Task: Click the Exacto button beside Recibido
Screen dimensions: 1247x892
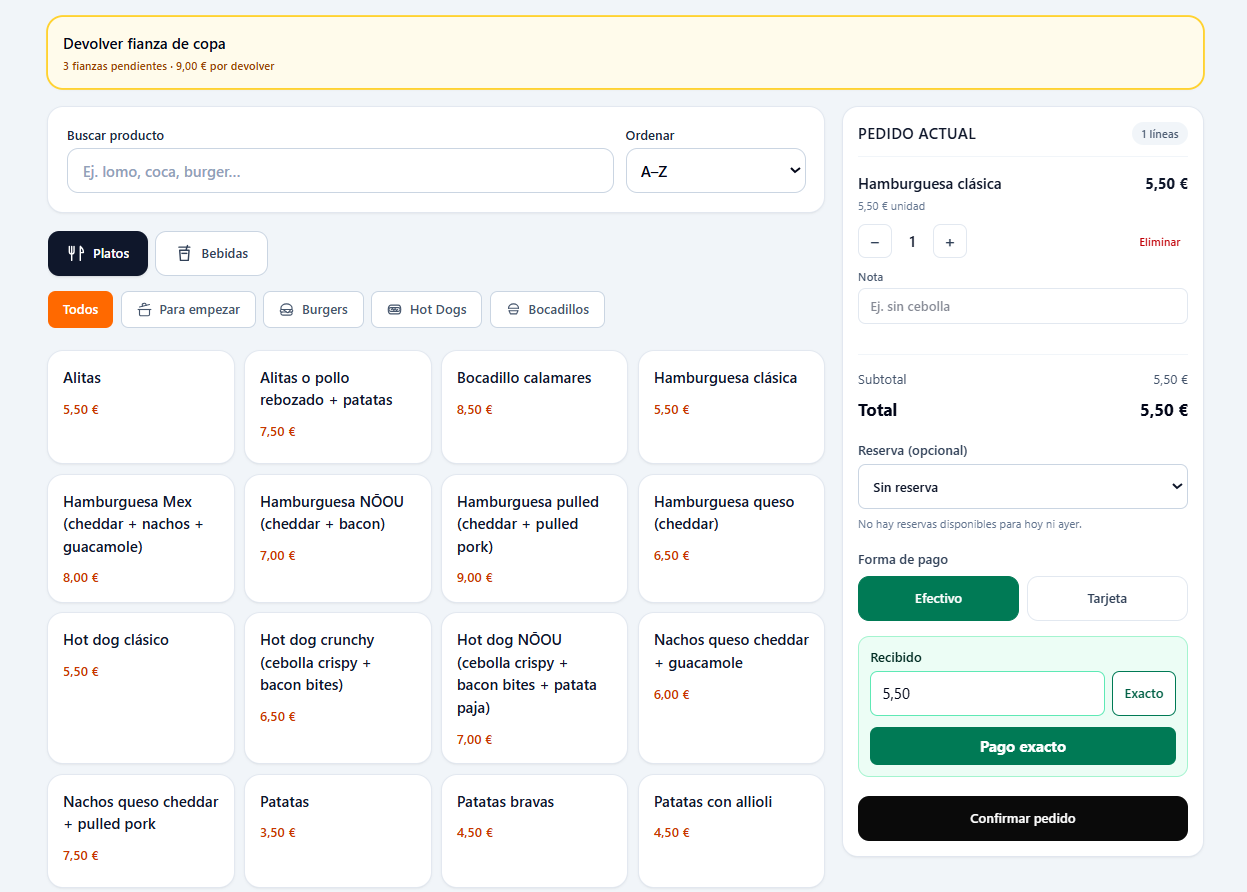Action: pos(1144,693)
